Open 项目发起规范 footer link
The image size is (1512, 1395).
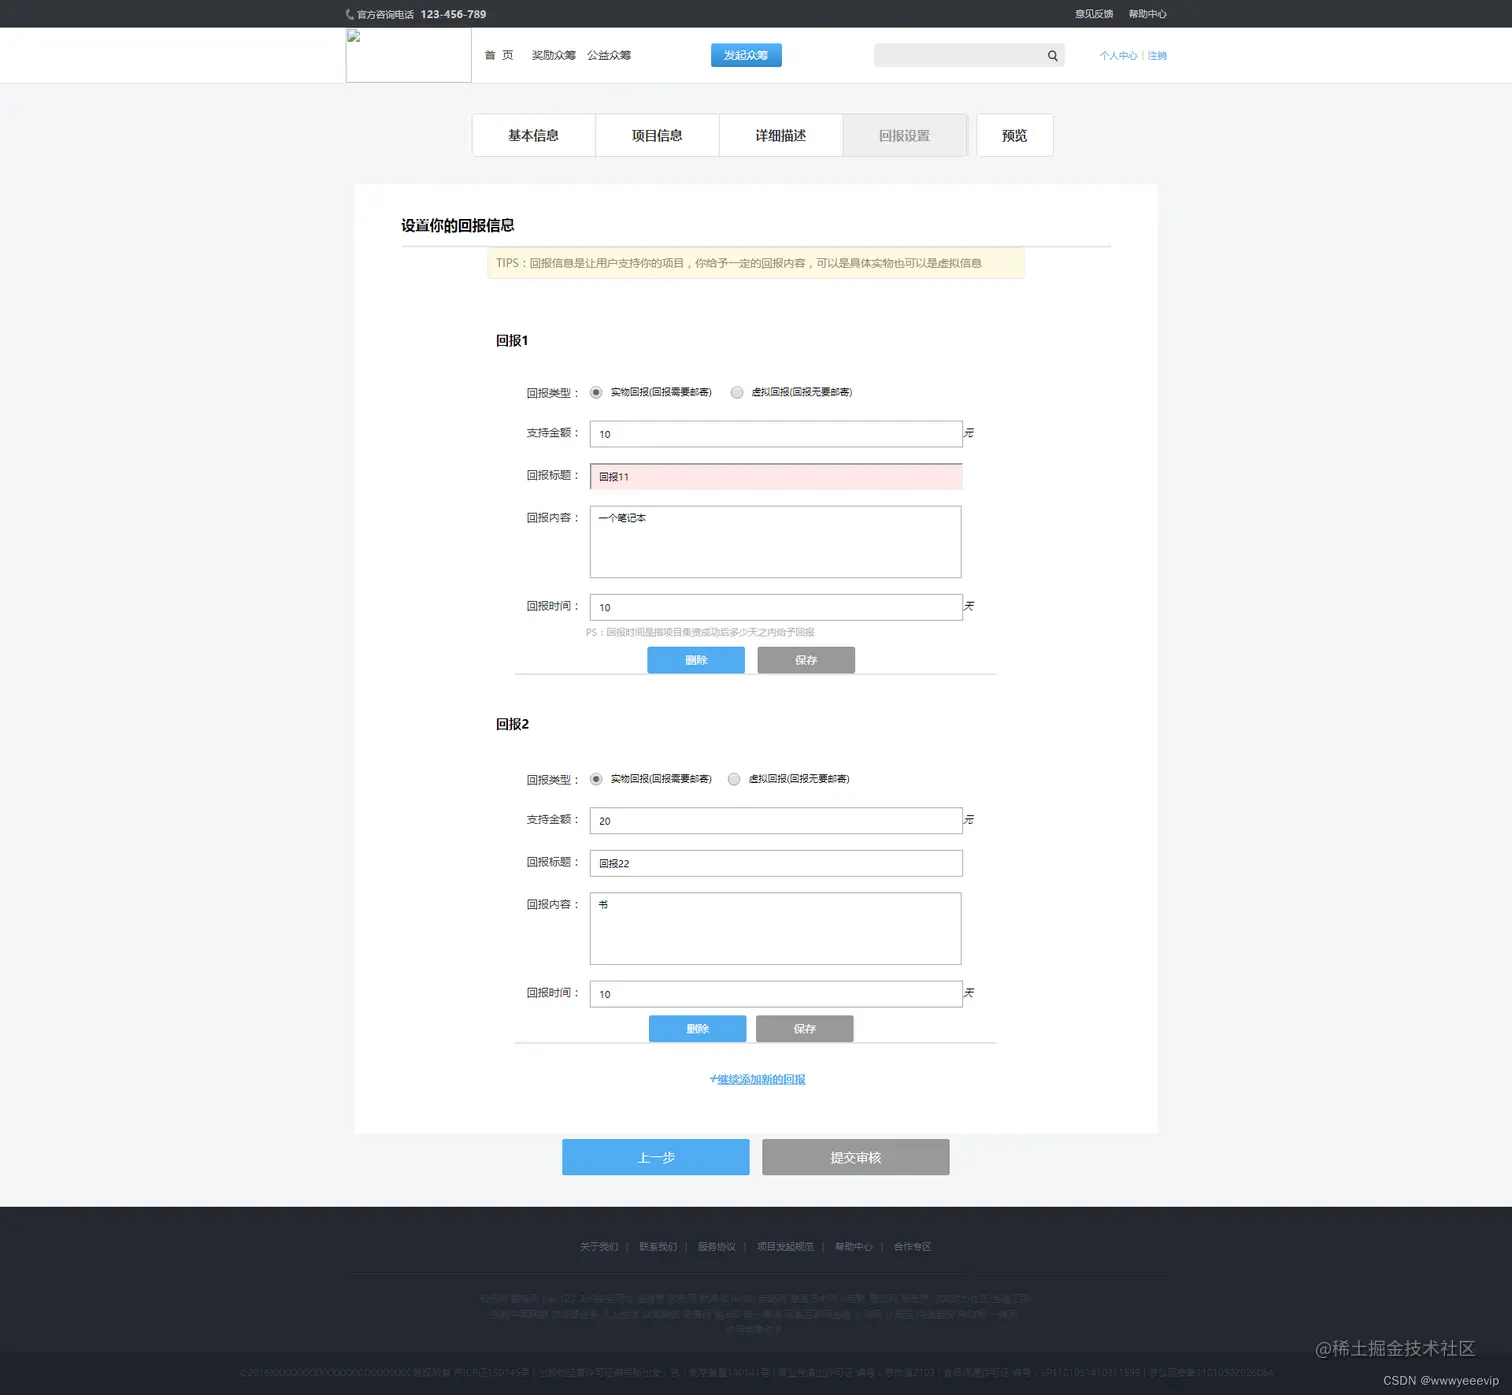point(785,1247)
